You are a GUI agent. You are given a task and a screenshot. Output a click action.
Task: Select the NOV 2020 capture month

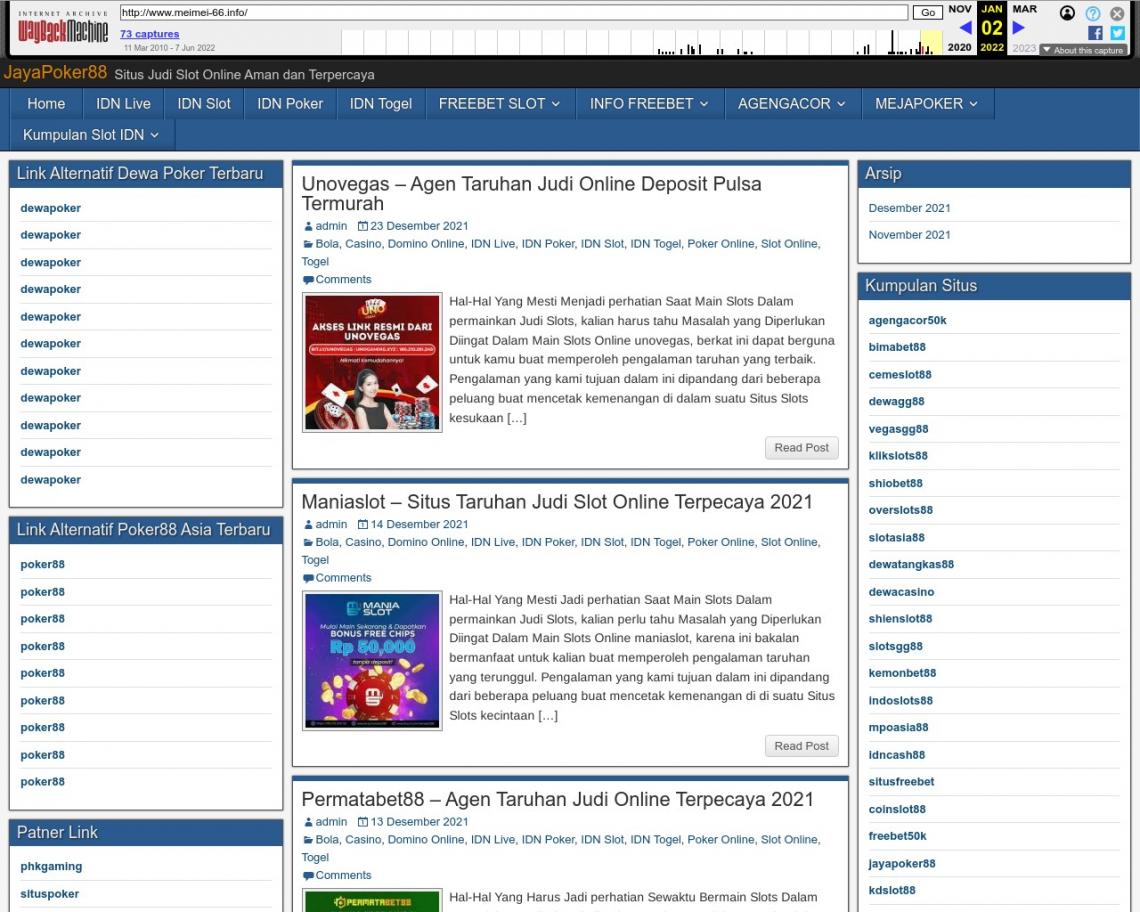coord(960,28)
